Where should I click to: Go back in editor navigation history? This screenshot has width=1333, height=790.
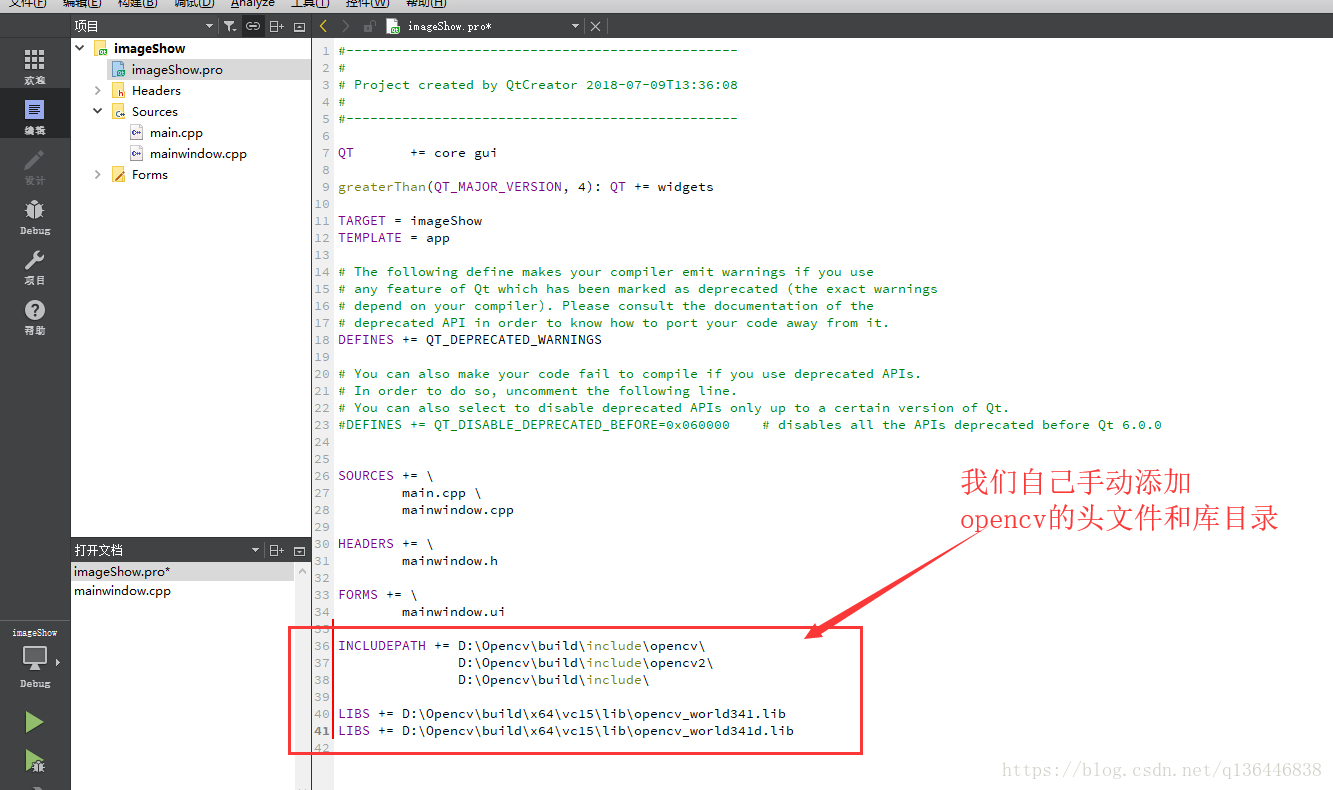pyautogui.click(x=323, y=26)
